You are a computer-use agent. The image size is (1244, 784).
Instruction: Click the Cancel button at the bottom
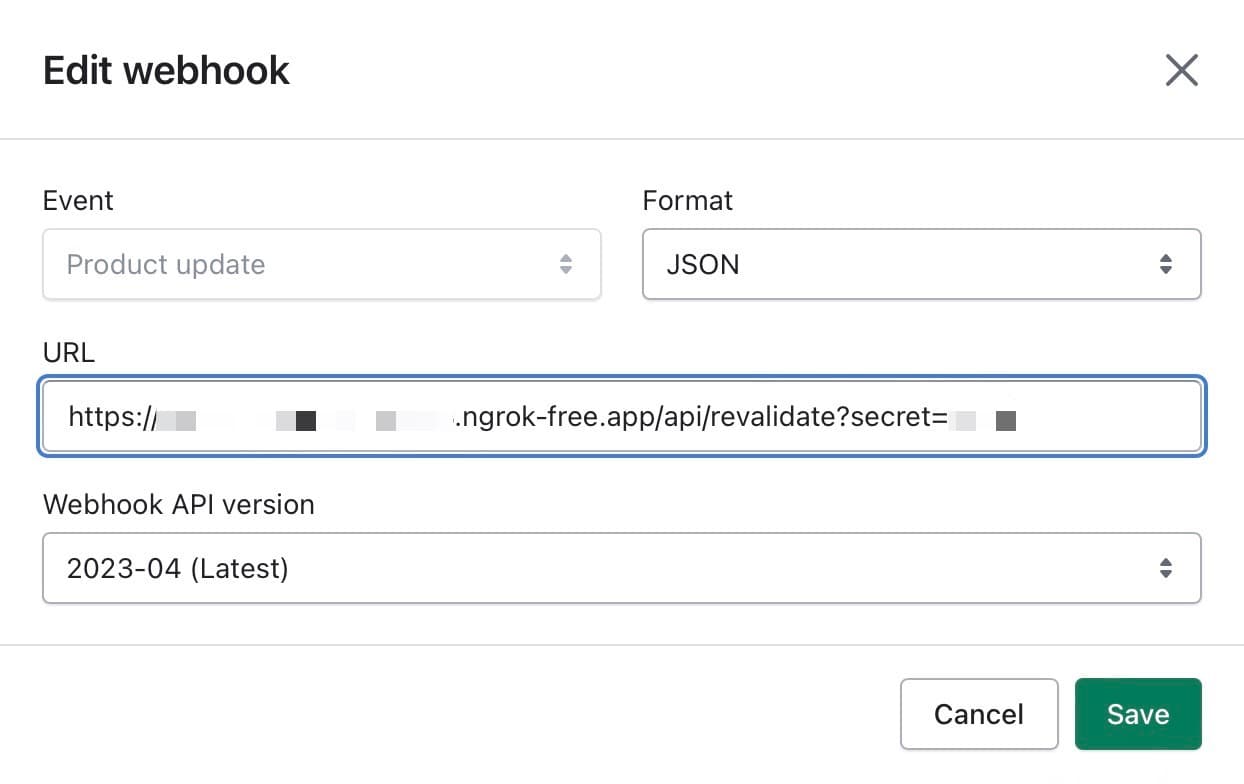[x=978, y=714]
